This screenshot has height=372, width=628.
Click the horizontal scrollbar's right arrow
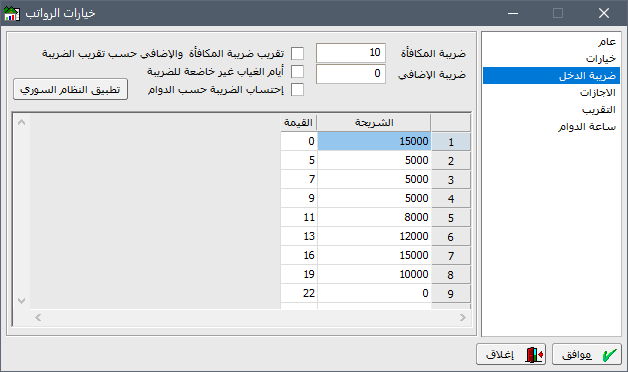pyautogui.click(x=463, y=318)
